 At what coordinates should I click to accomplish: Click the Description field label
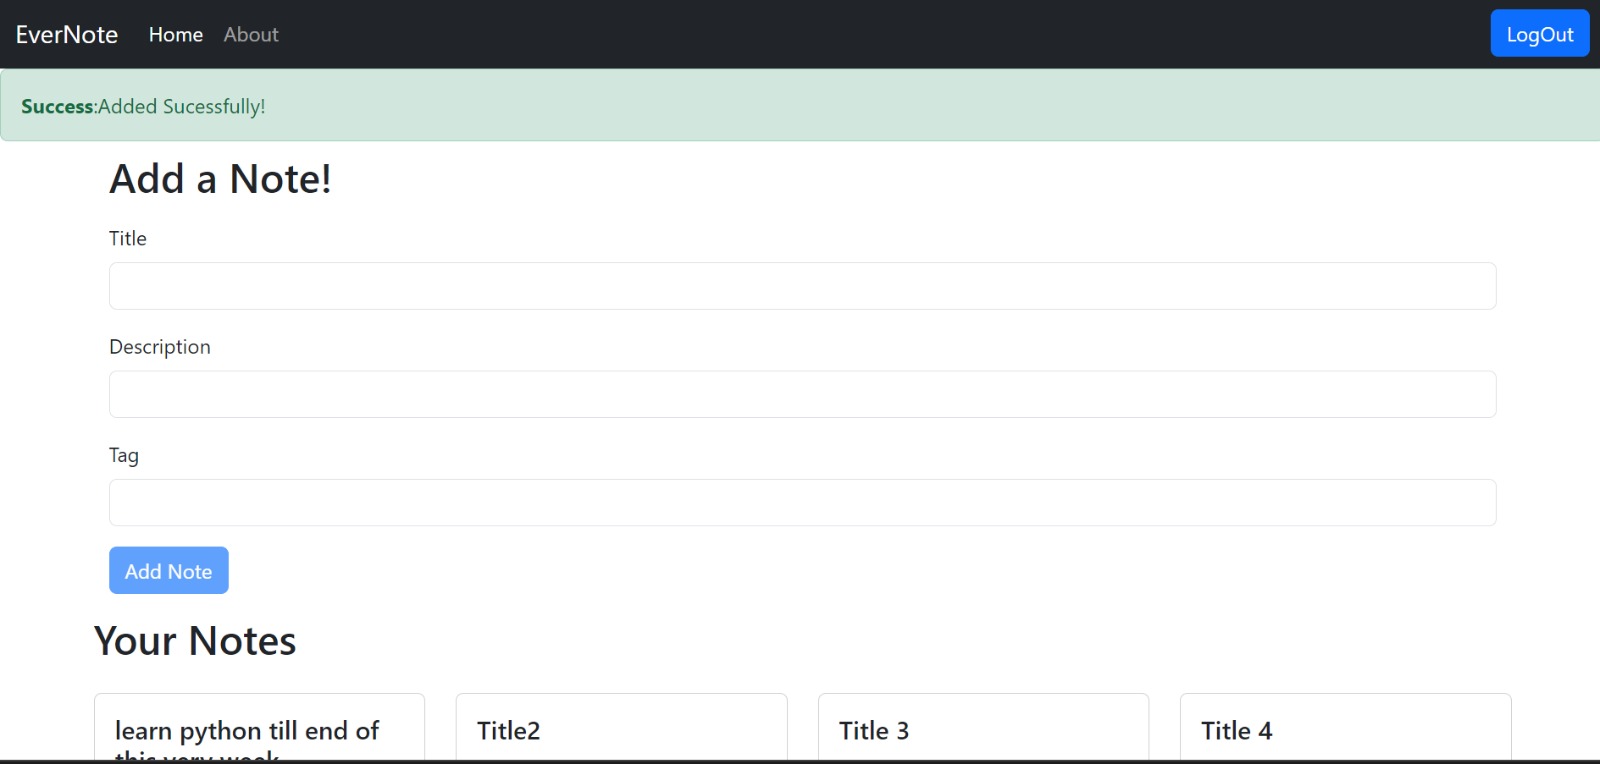pos(160,347)
